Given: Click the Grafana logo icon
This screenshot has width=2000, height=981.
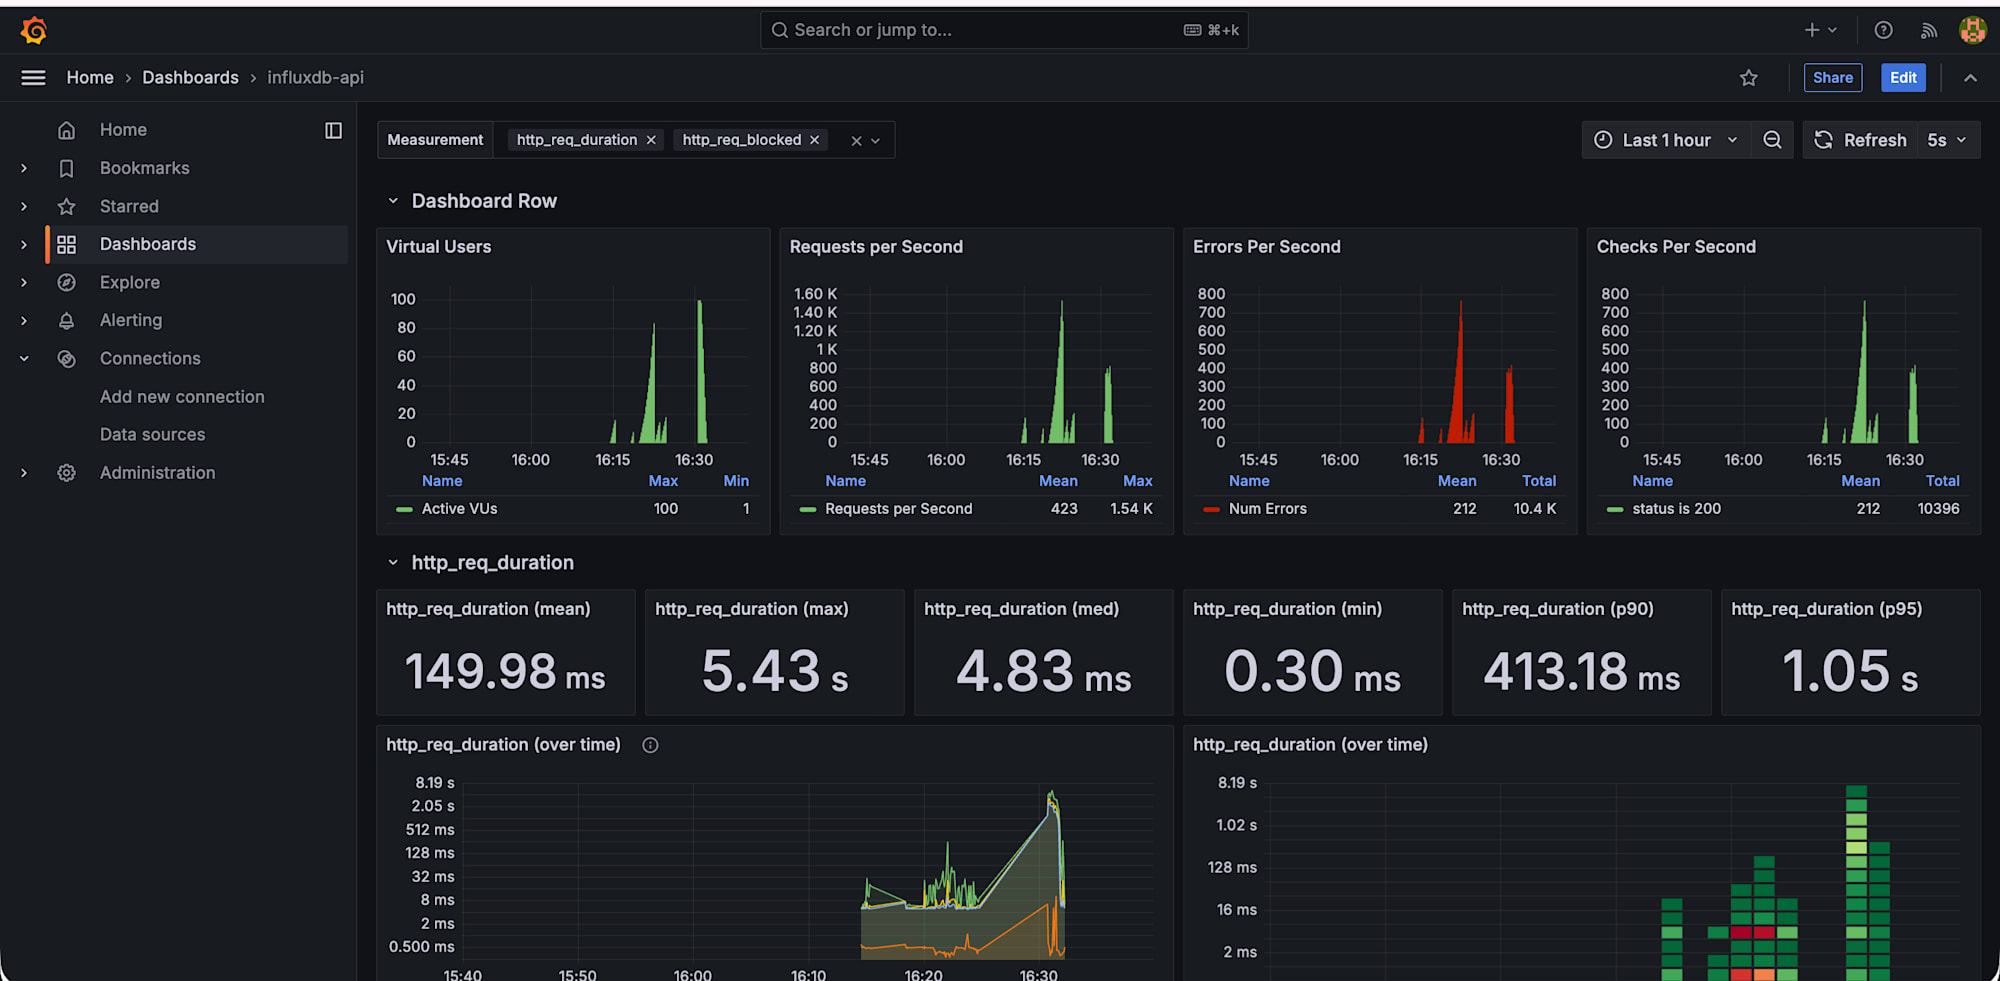Looking at the screenshot, I should (34, 30).
